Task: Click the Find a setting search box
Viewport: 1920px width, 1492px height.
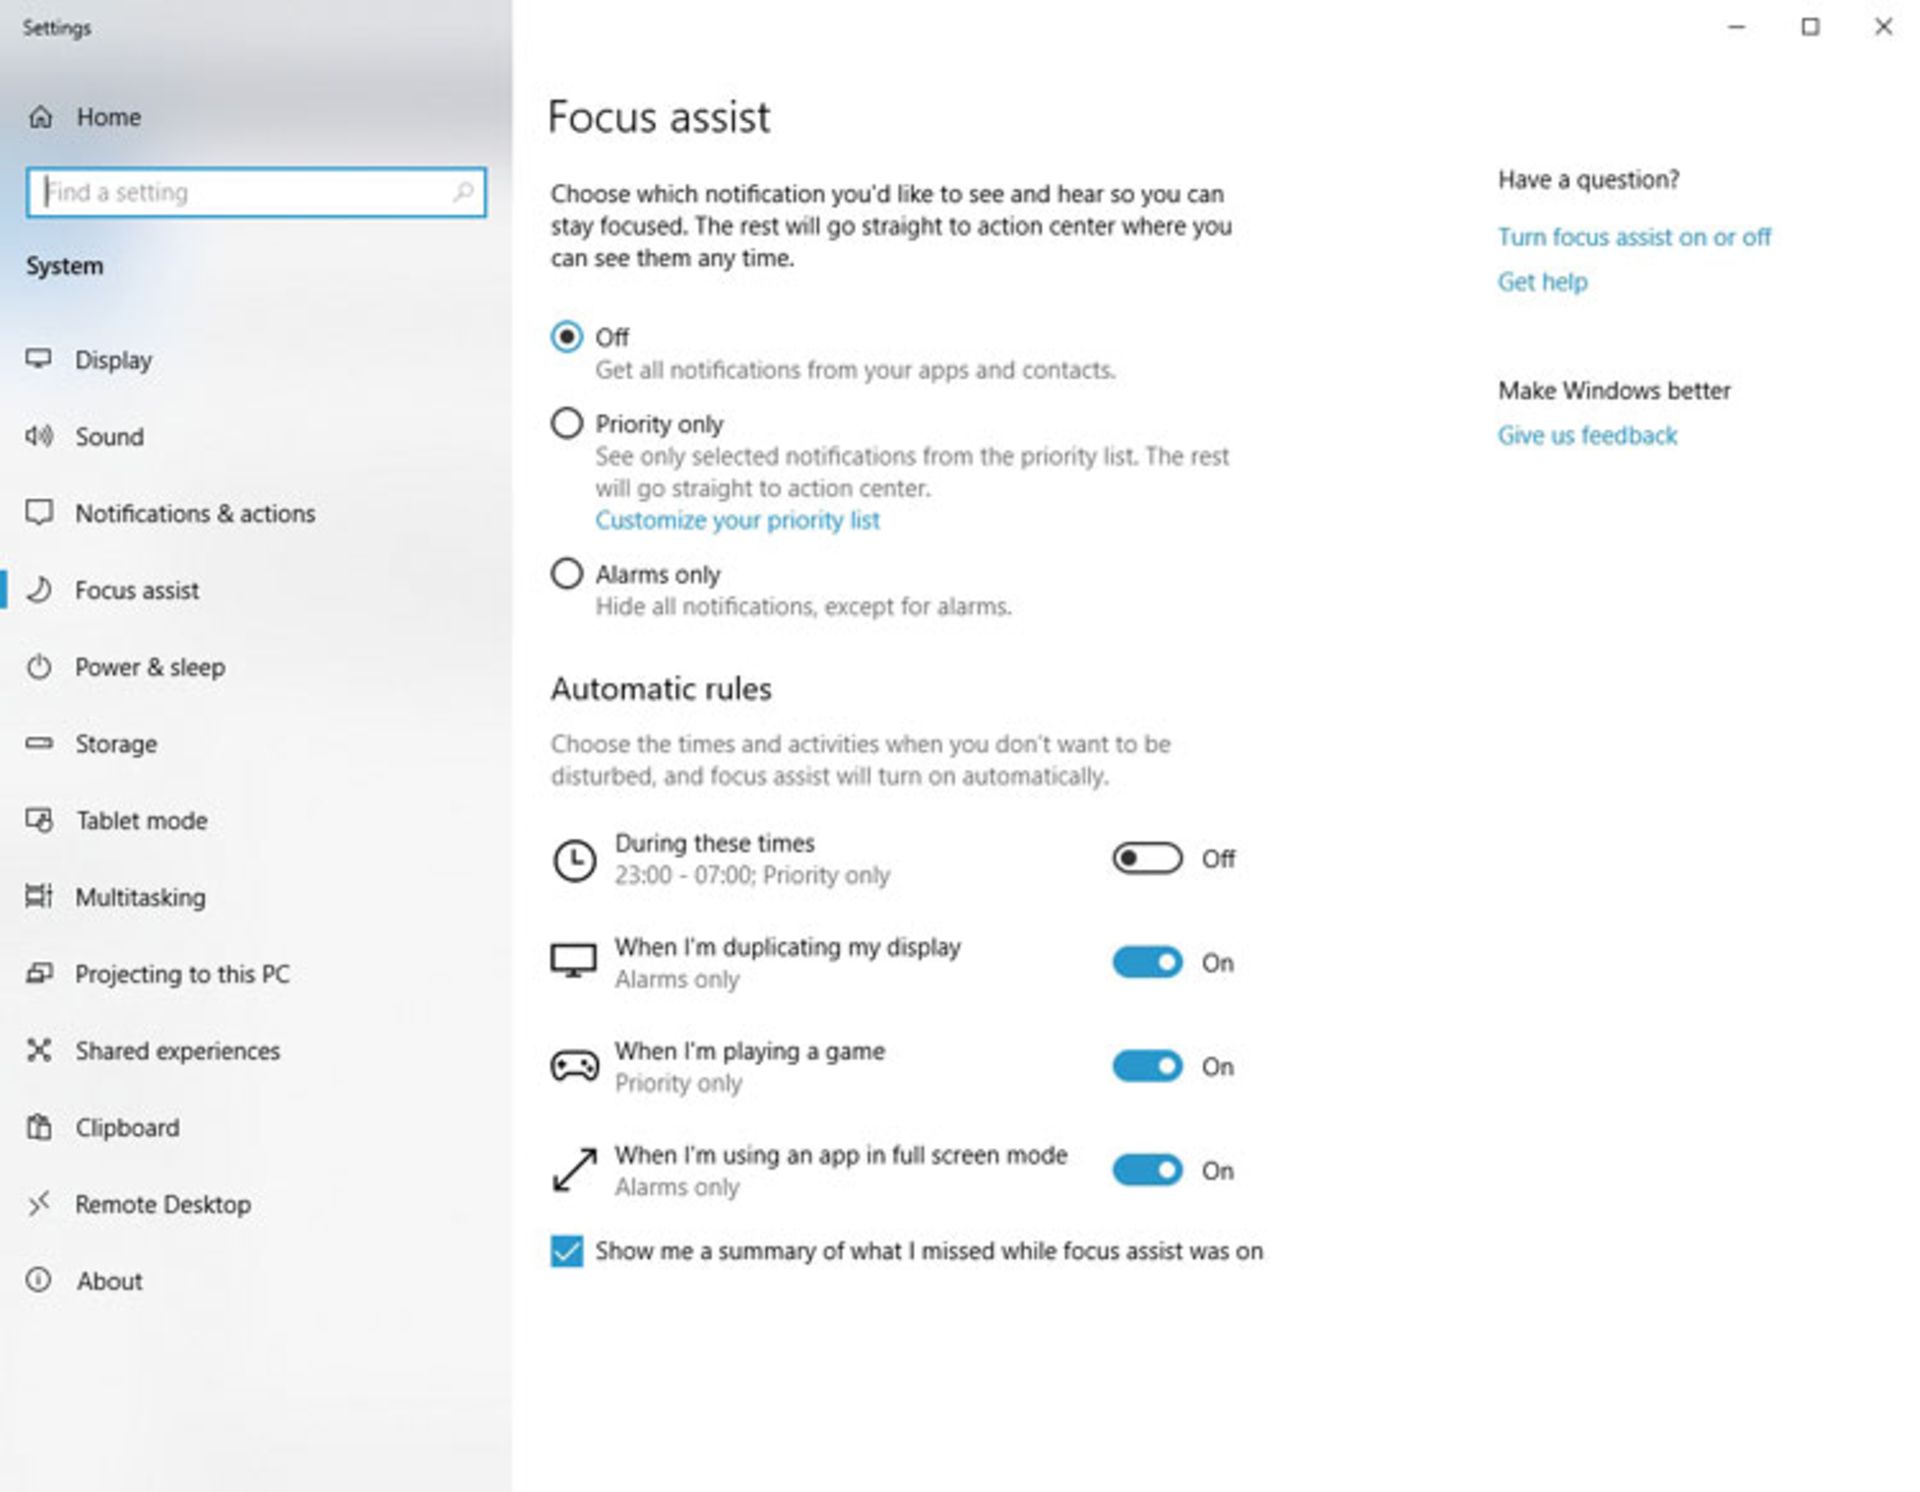Action: (255, 192)
